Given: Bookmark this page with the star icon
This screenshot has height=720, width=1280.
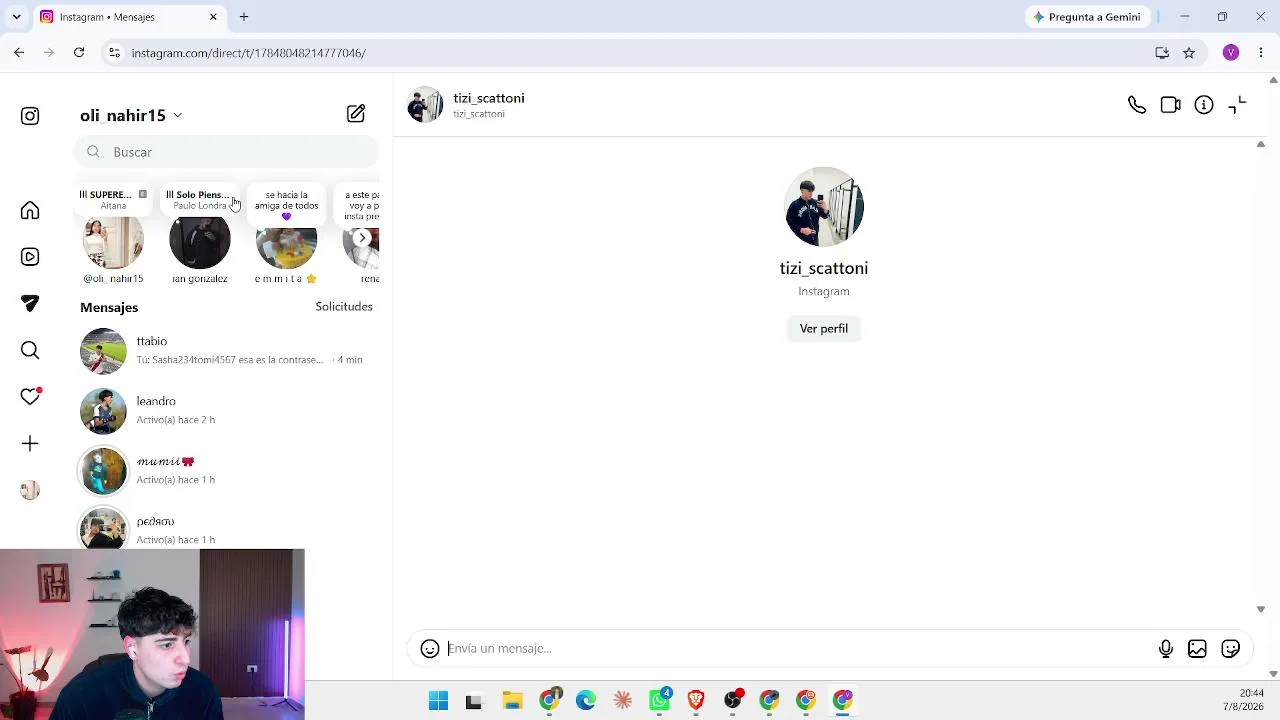Looking at the screenshot, I should pyautogui.click(x=1189, y=53).
